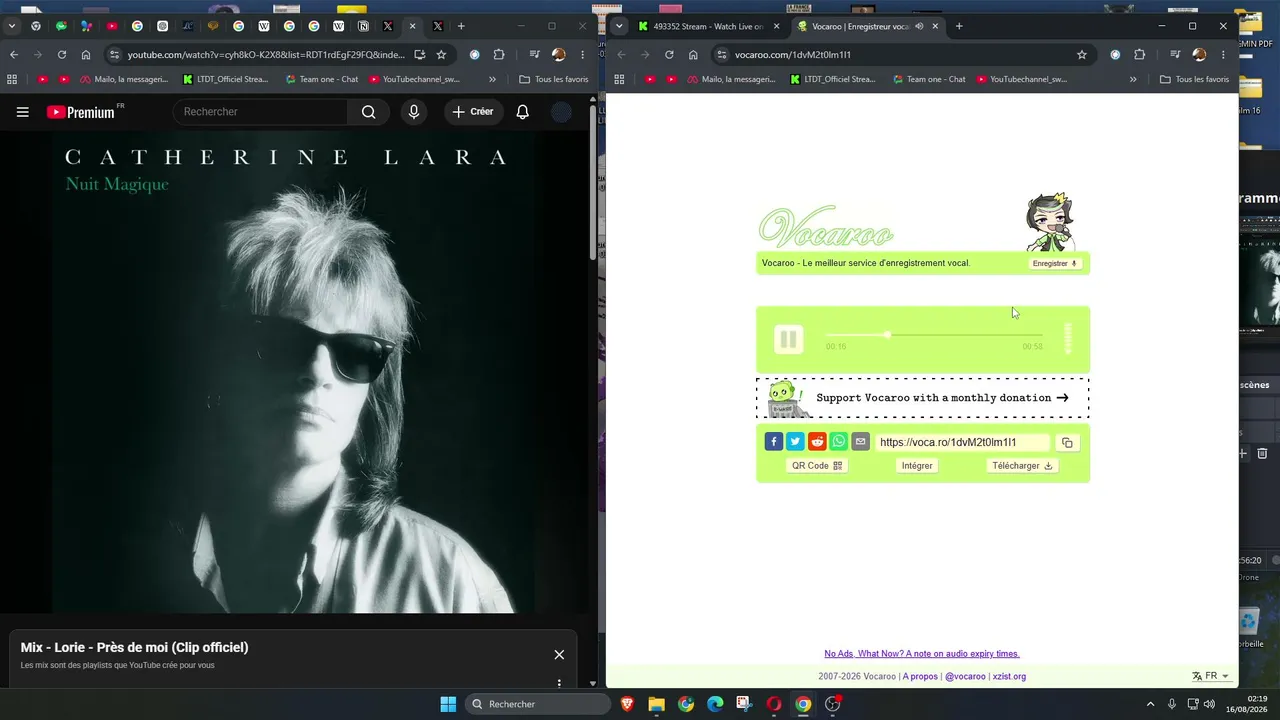Switch to the 493352 Stream tab
Viewport: 1280px width, 720px height.
point(707,26)
